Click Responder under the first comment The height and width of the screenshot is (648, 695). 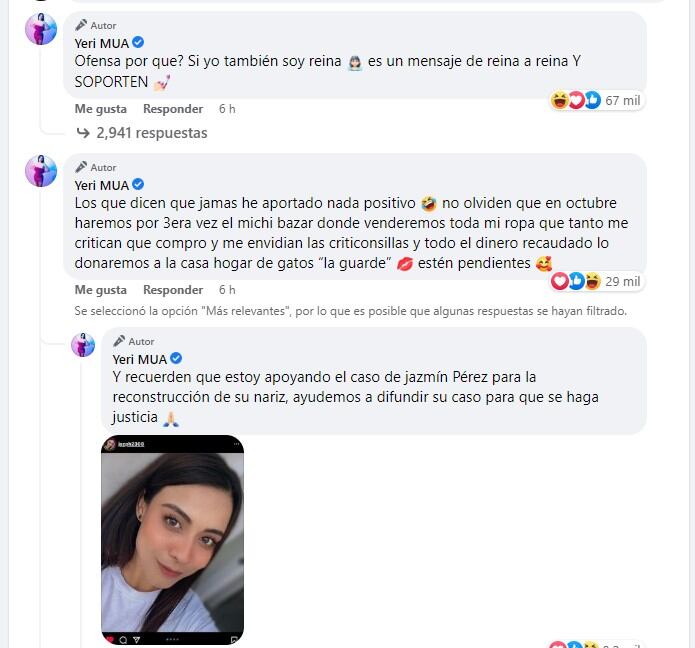pyautogui.click(x=173, y=109)
